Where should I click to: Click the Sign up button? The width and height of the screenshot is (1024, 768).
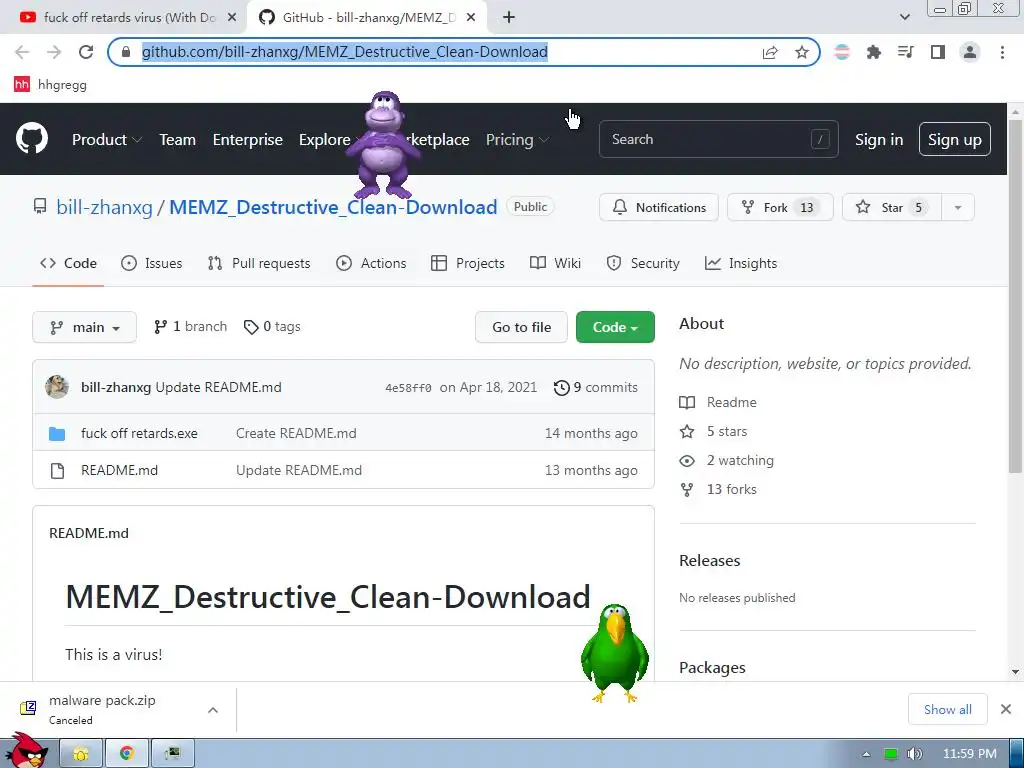click(954, 139)
